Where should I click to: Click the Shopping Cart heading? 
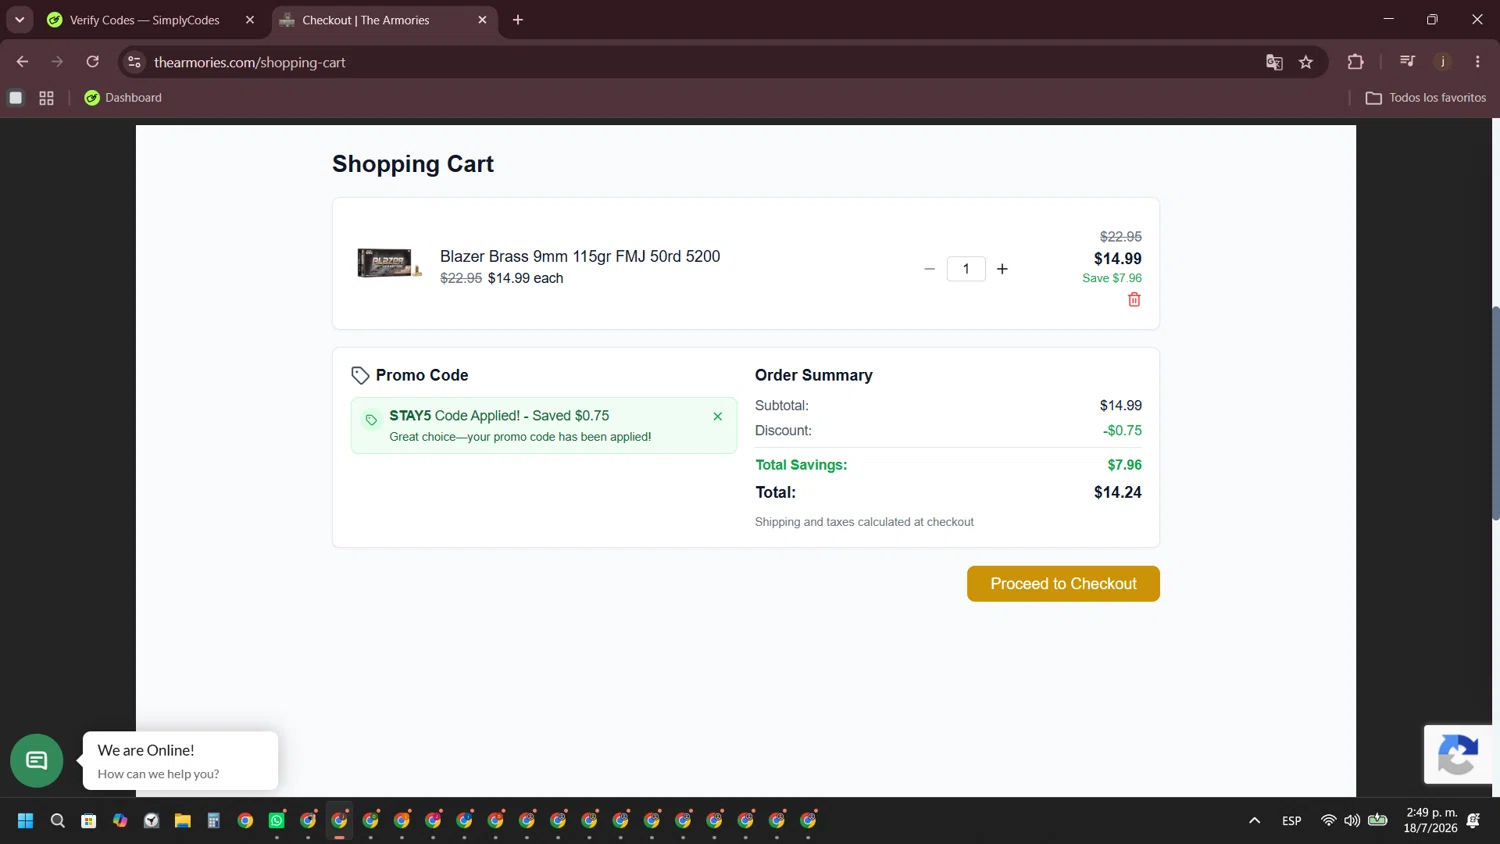click(x=413, y=164)
